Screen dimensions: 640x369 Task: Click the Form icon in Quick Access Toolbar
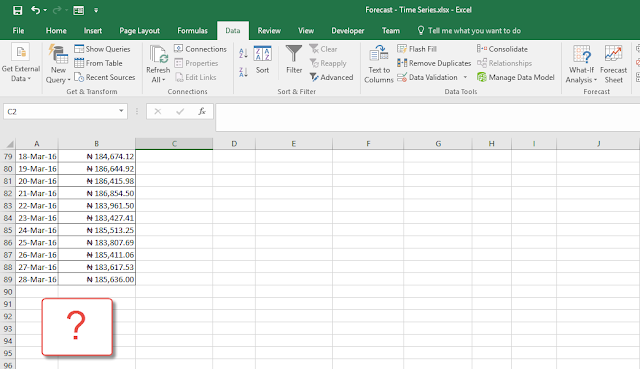[x=78, y=10]
